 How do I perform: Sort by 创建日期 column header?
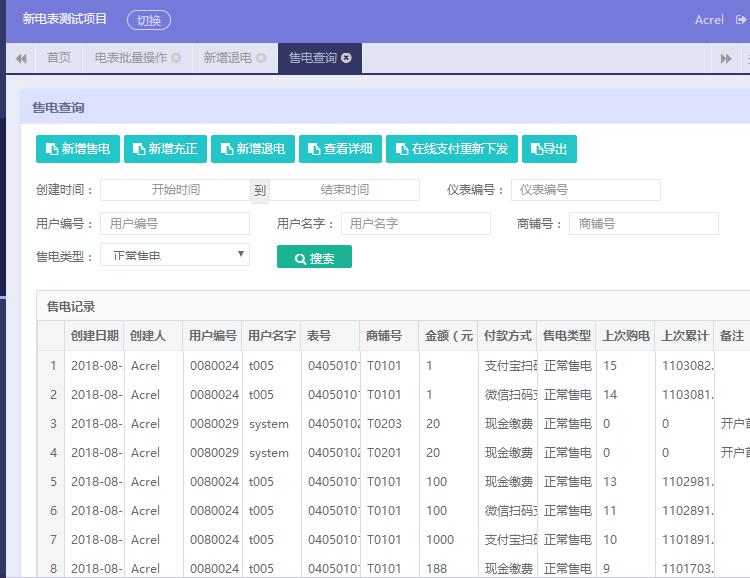click(94, 336)
